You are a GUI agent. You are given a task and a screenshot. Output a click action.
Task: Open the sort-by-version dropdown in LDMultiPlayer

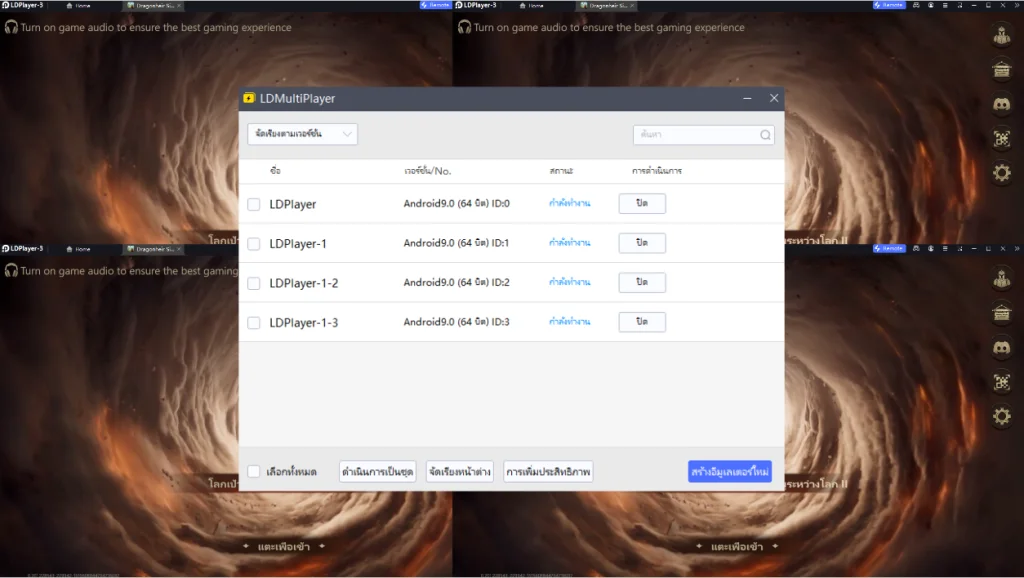(302, 134)
